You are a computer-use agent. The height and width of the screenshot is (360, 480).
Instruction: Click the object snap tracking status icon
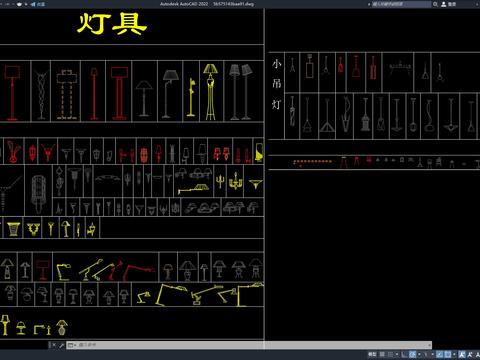click(x=439, y=354)
